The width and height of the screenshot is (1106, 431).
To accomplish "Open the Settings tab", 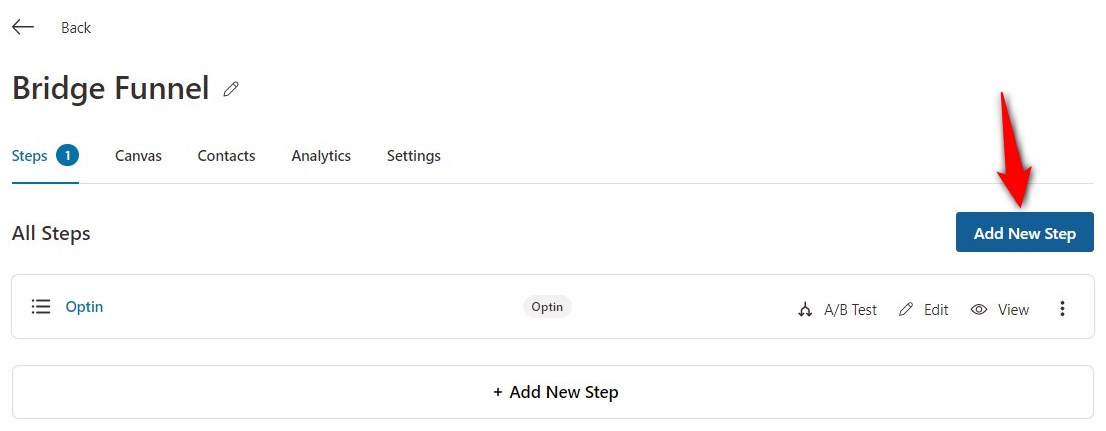I will (413, 156).
